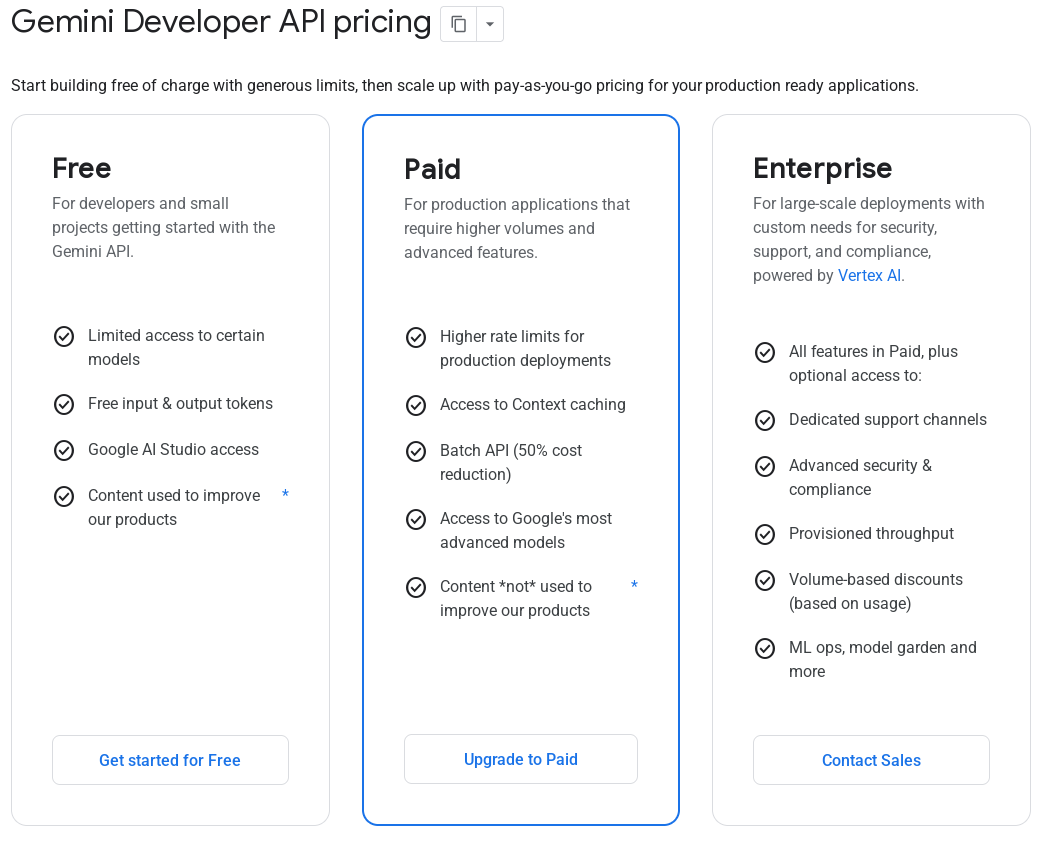Click the Free plan title

[x=81, y=168]
